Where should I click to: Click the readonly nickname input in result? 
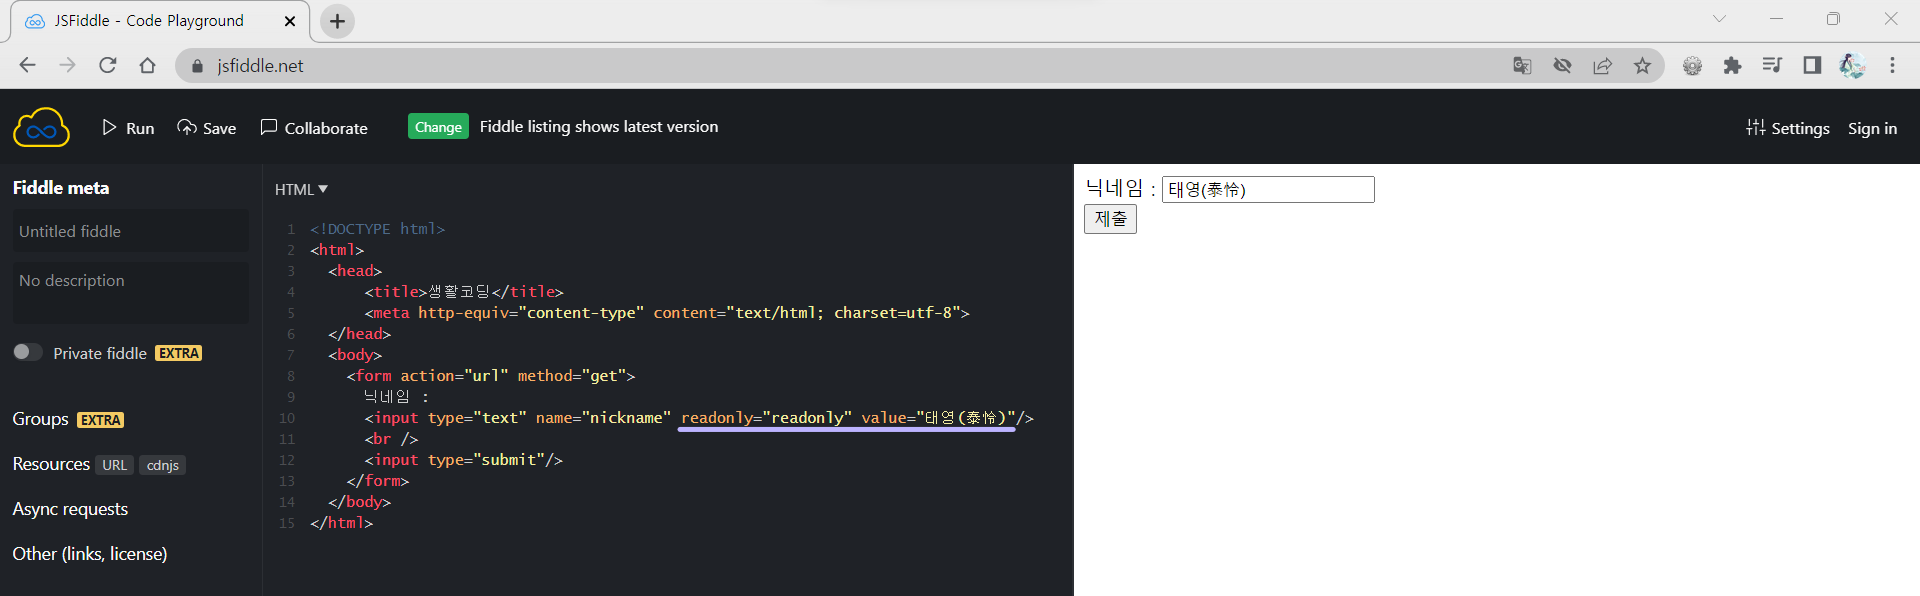coord(1268,189)
